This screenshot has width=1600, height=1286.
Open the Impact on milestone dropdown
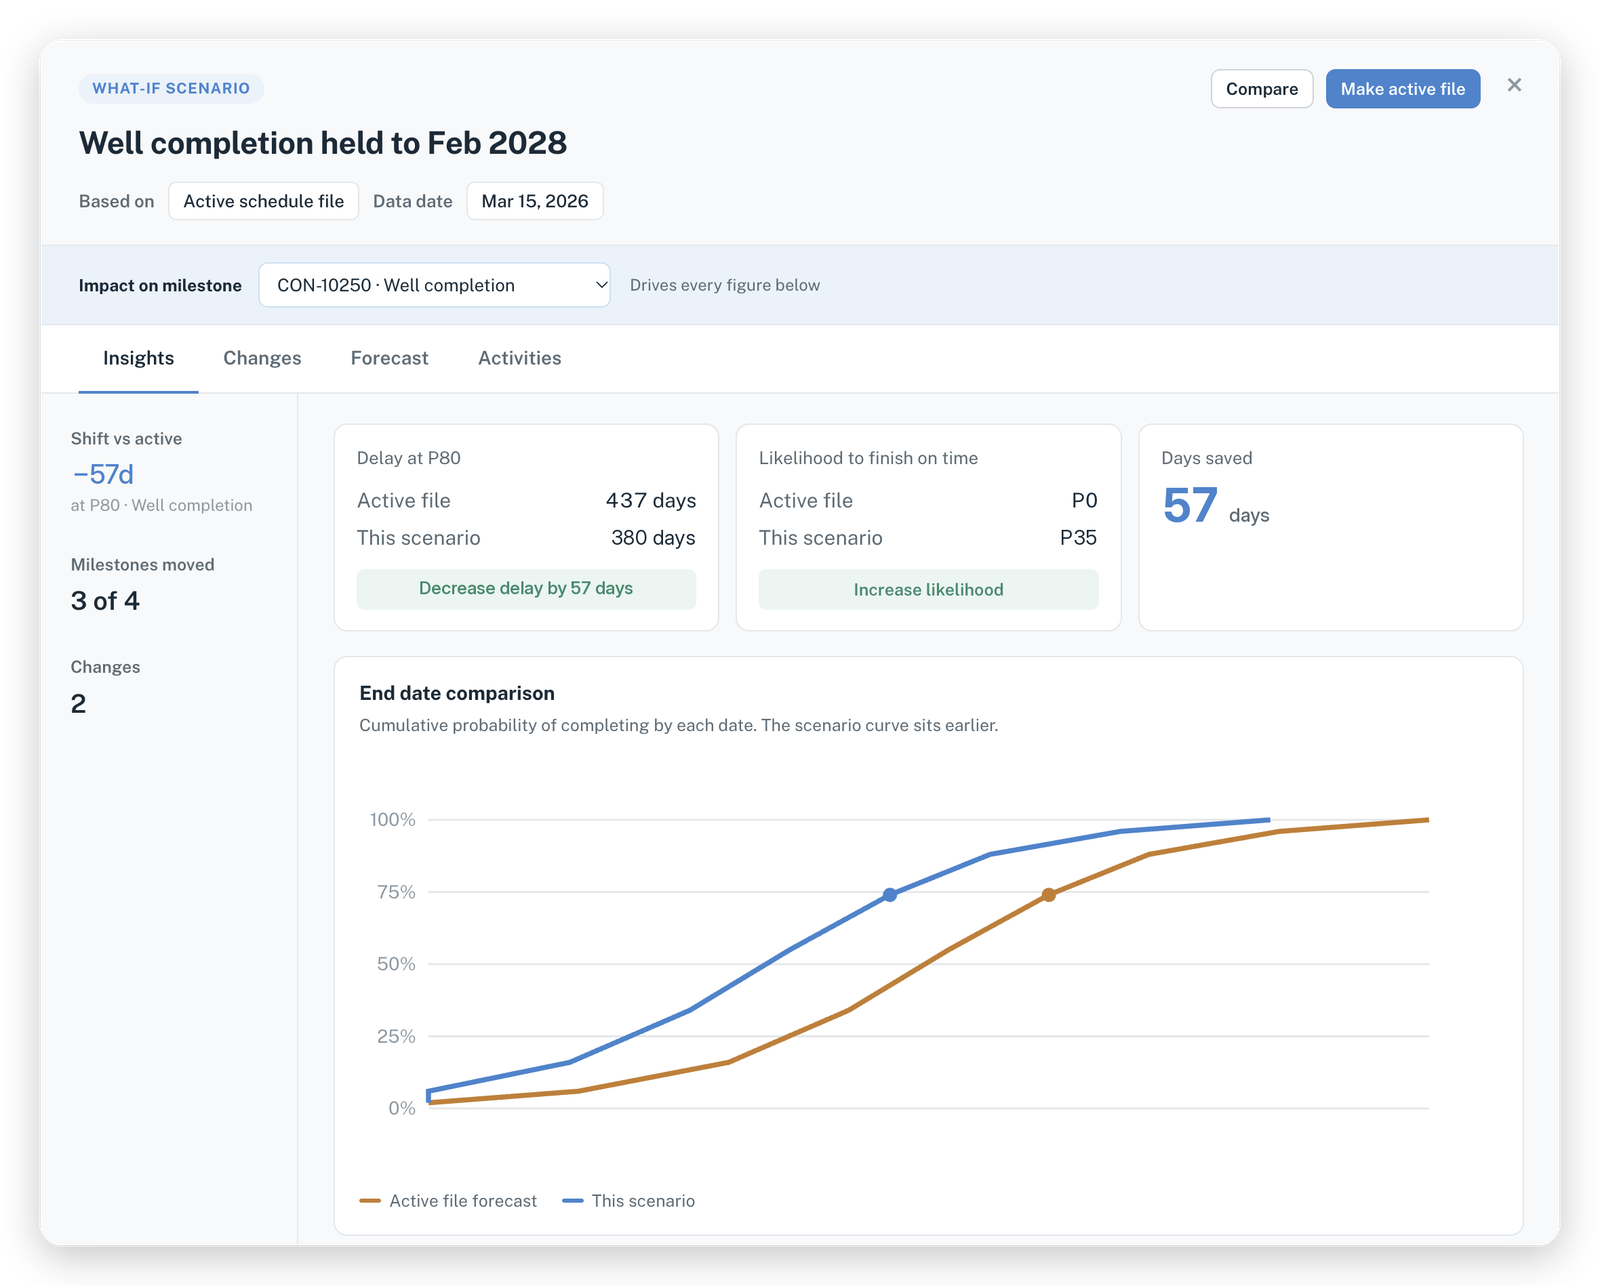(x=434, y=285)
